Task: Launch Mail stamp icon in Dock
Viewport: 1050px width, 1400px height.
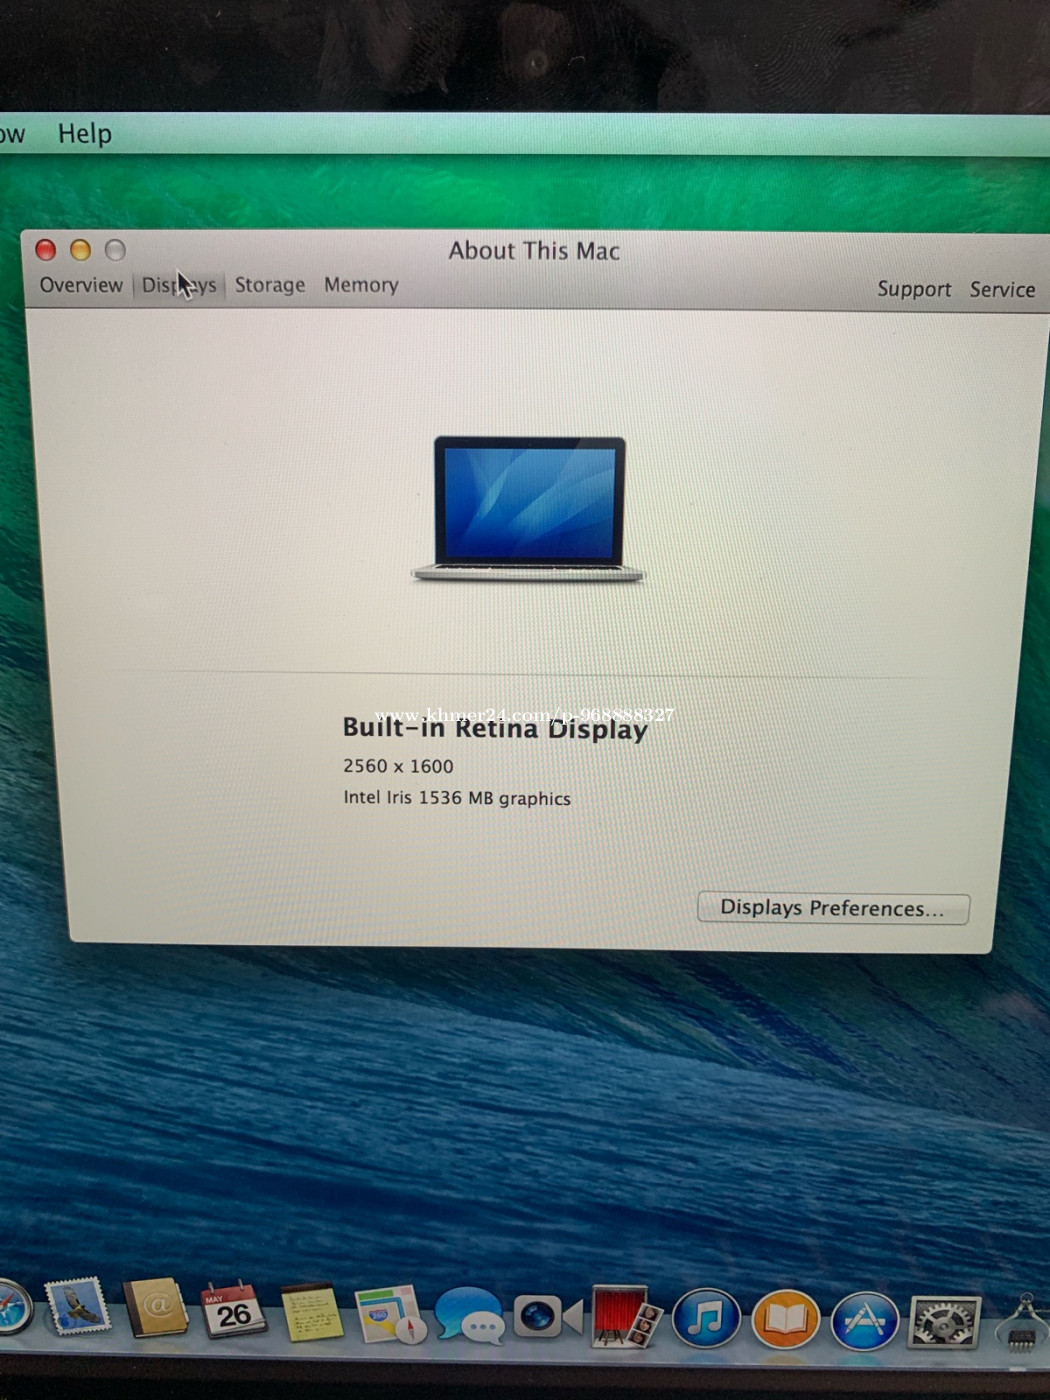Action: (78, 1307)
